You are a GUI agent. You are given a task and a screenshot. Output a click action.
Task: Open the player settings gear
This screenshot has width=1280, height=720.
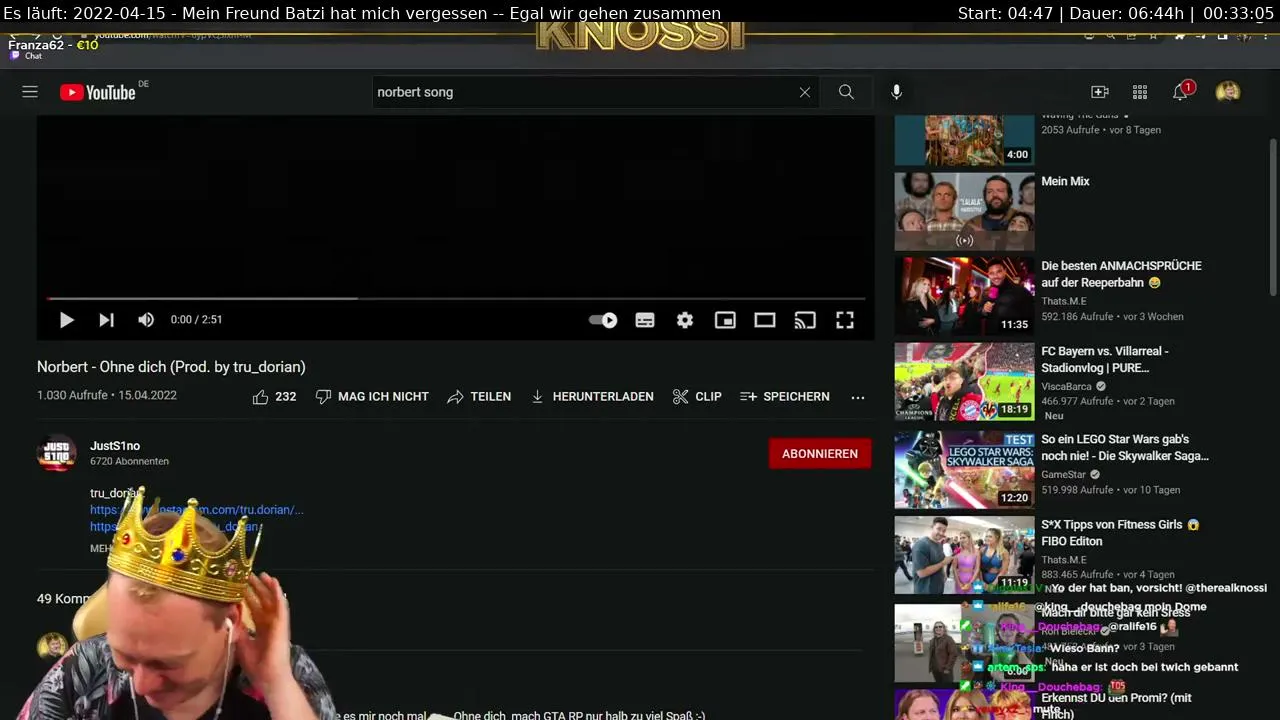click(685, 320)
